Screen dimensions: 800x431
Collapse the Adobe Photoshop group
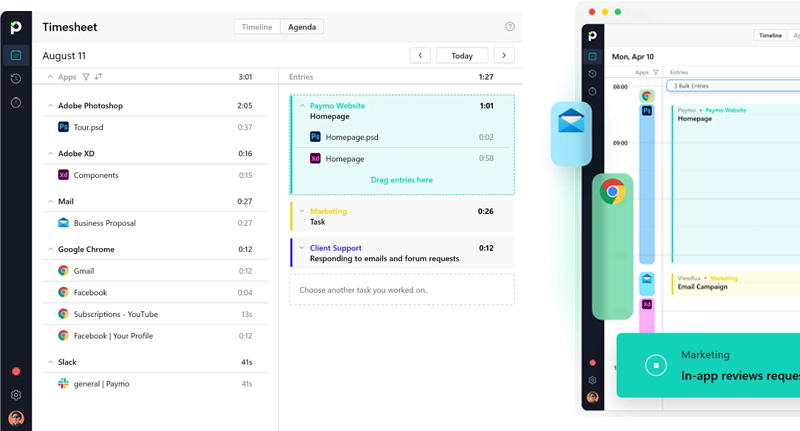(x=50, y=106)
